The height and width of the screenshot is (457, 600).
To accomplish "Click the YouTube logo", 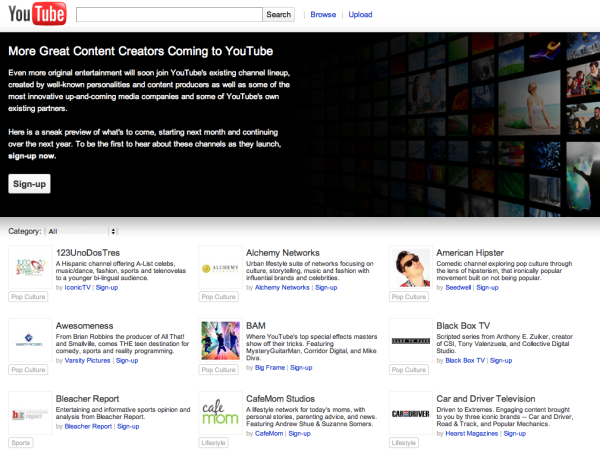I will click(x=37, y=16).
